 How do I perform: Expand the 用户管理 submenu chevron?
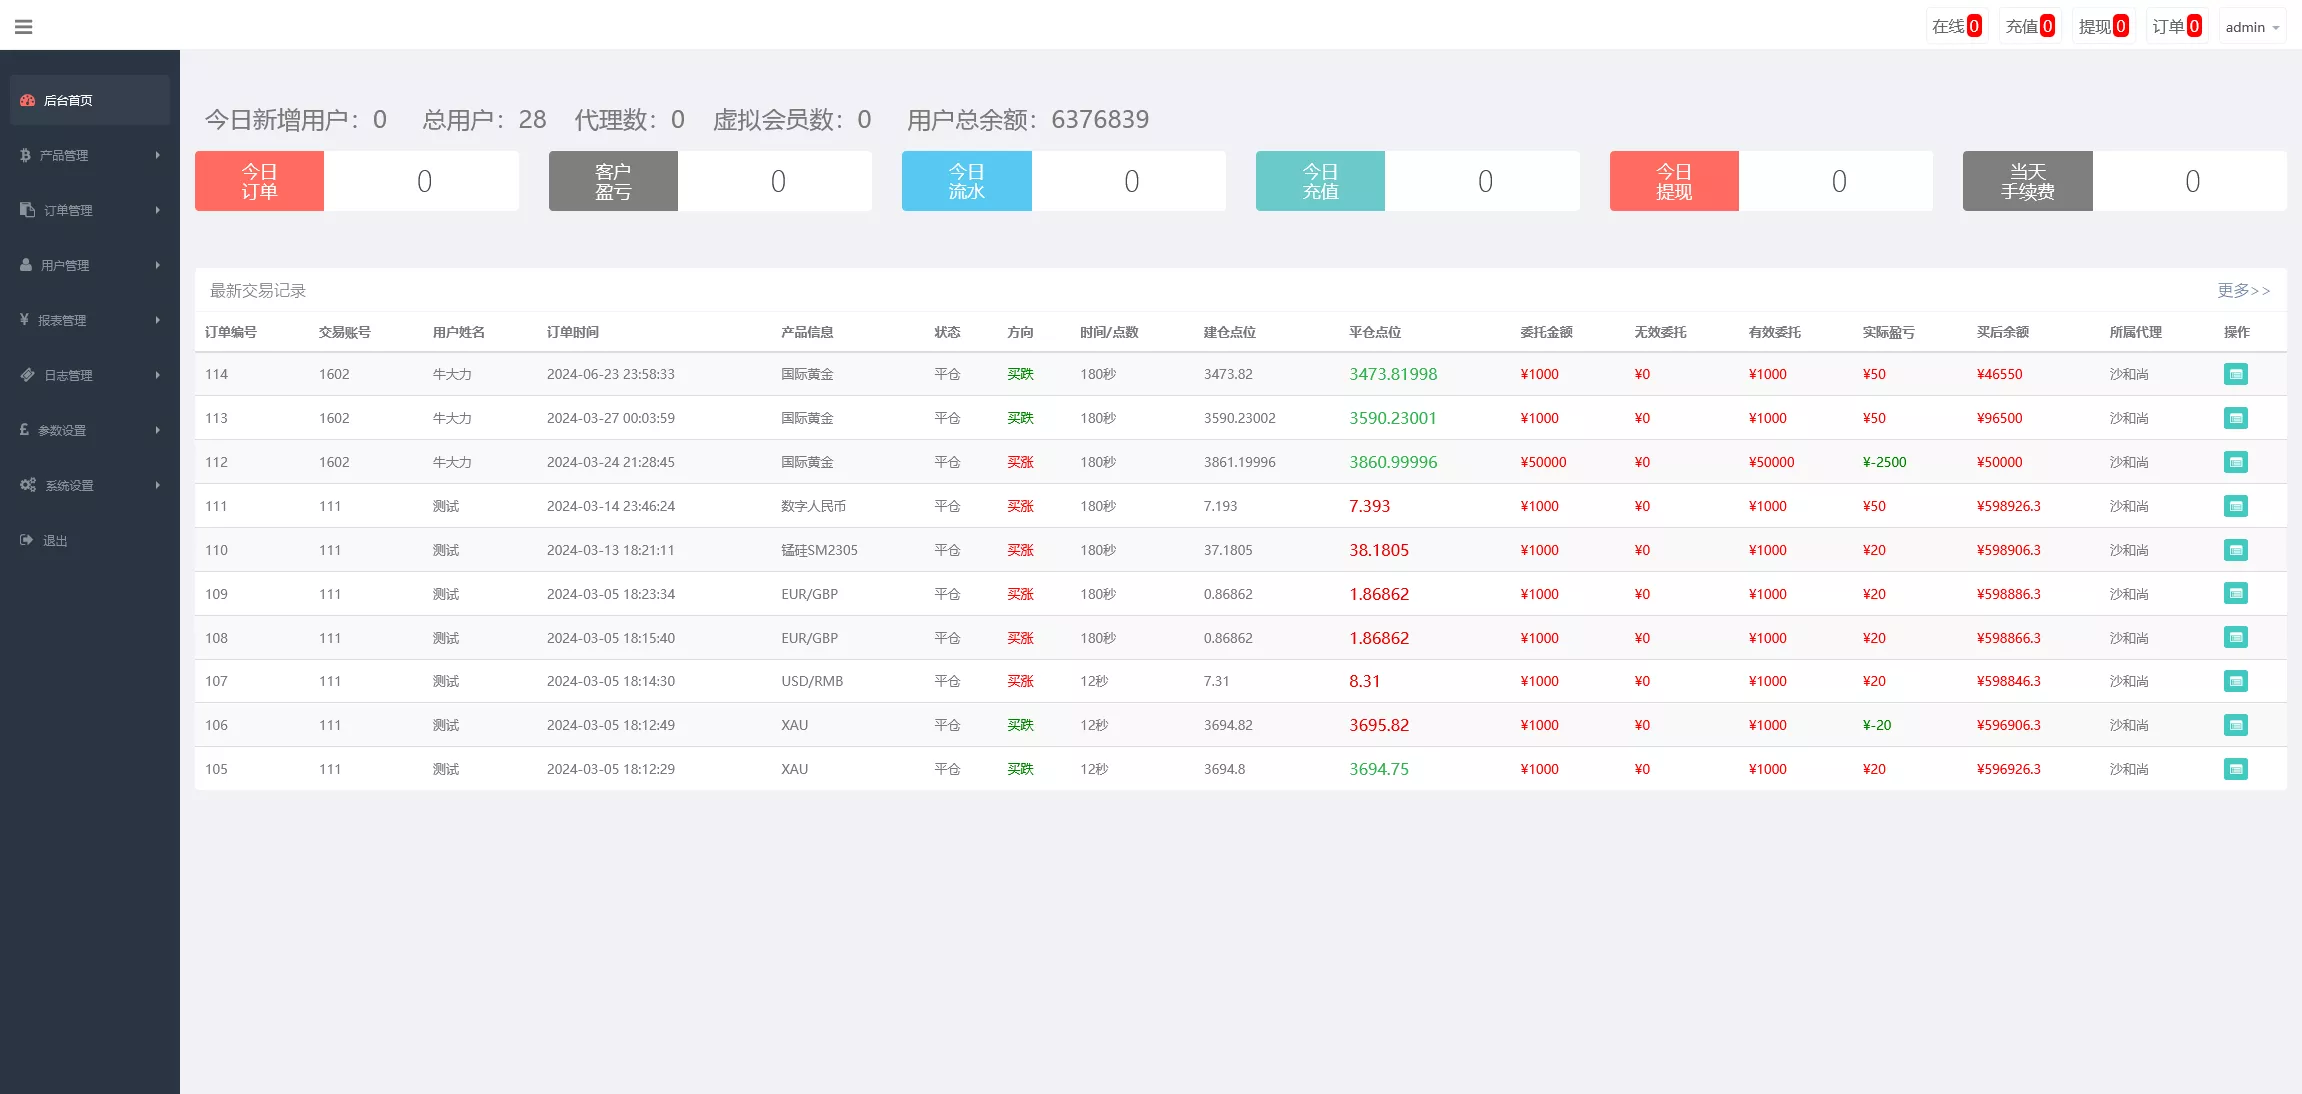[157, 265]
